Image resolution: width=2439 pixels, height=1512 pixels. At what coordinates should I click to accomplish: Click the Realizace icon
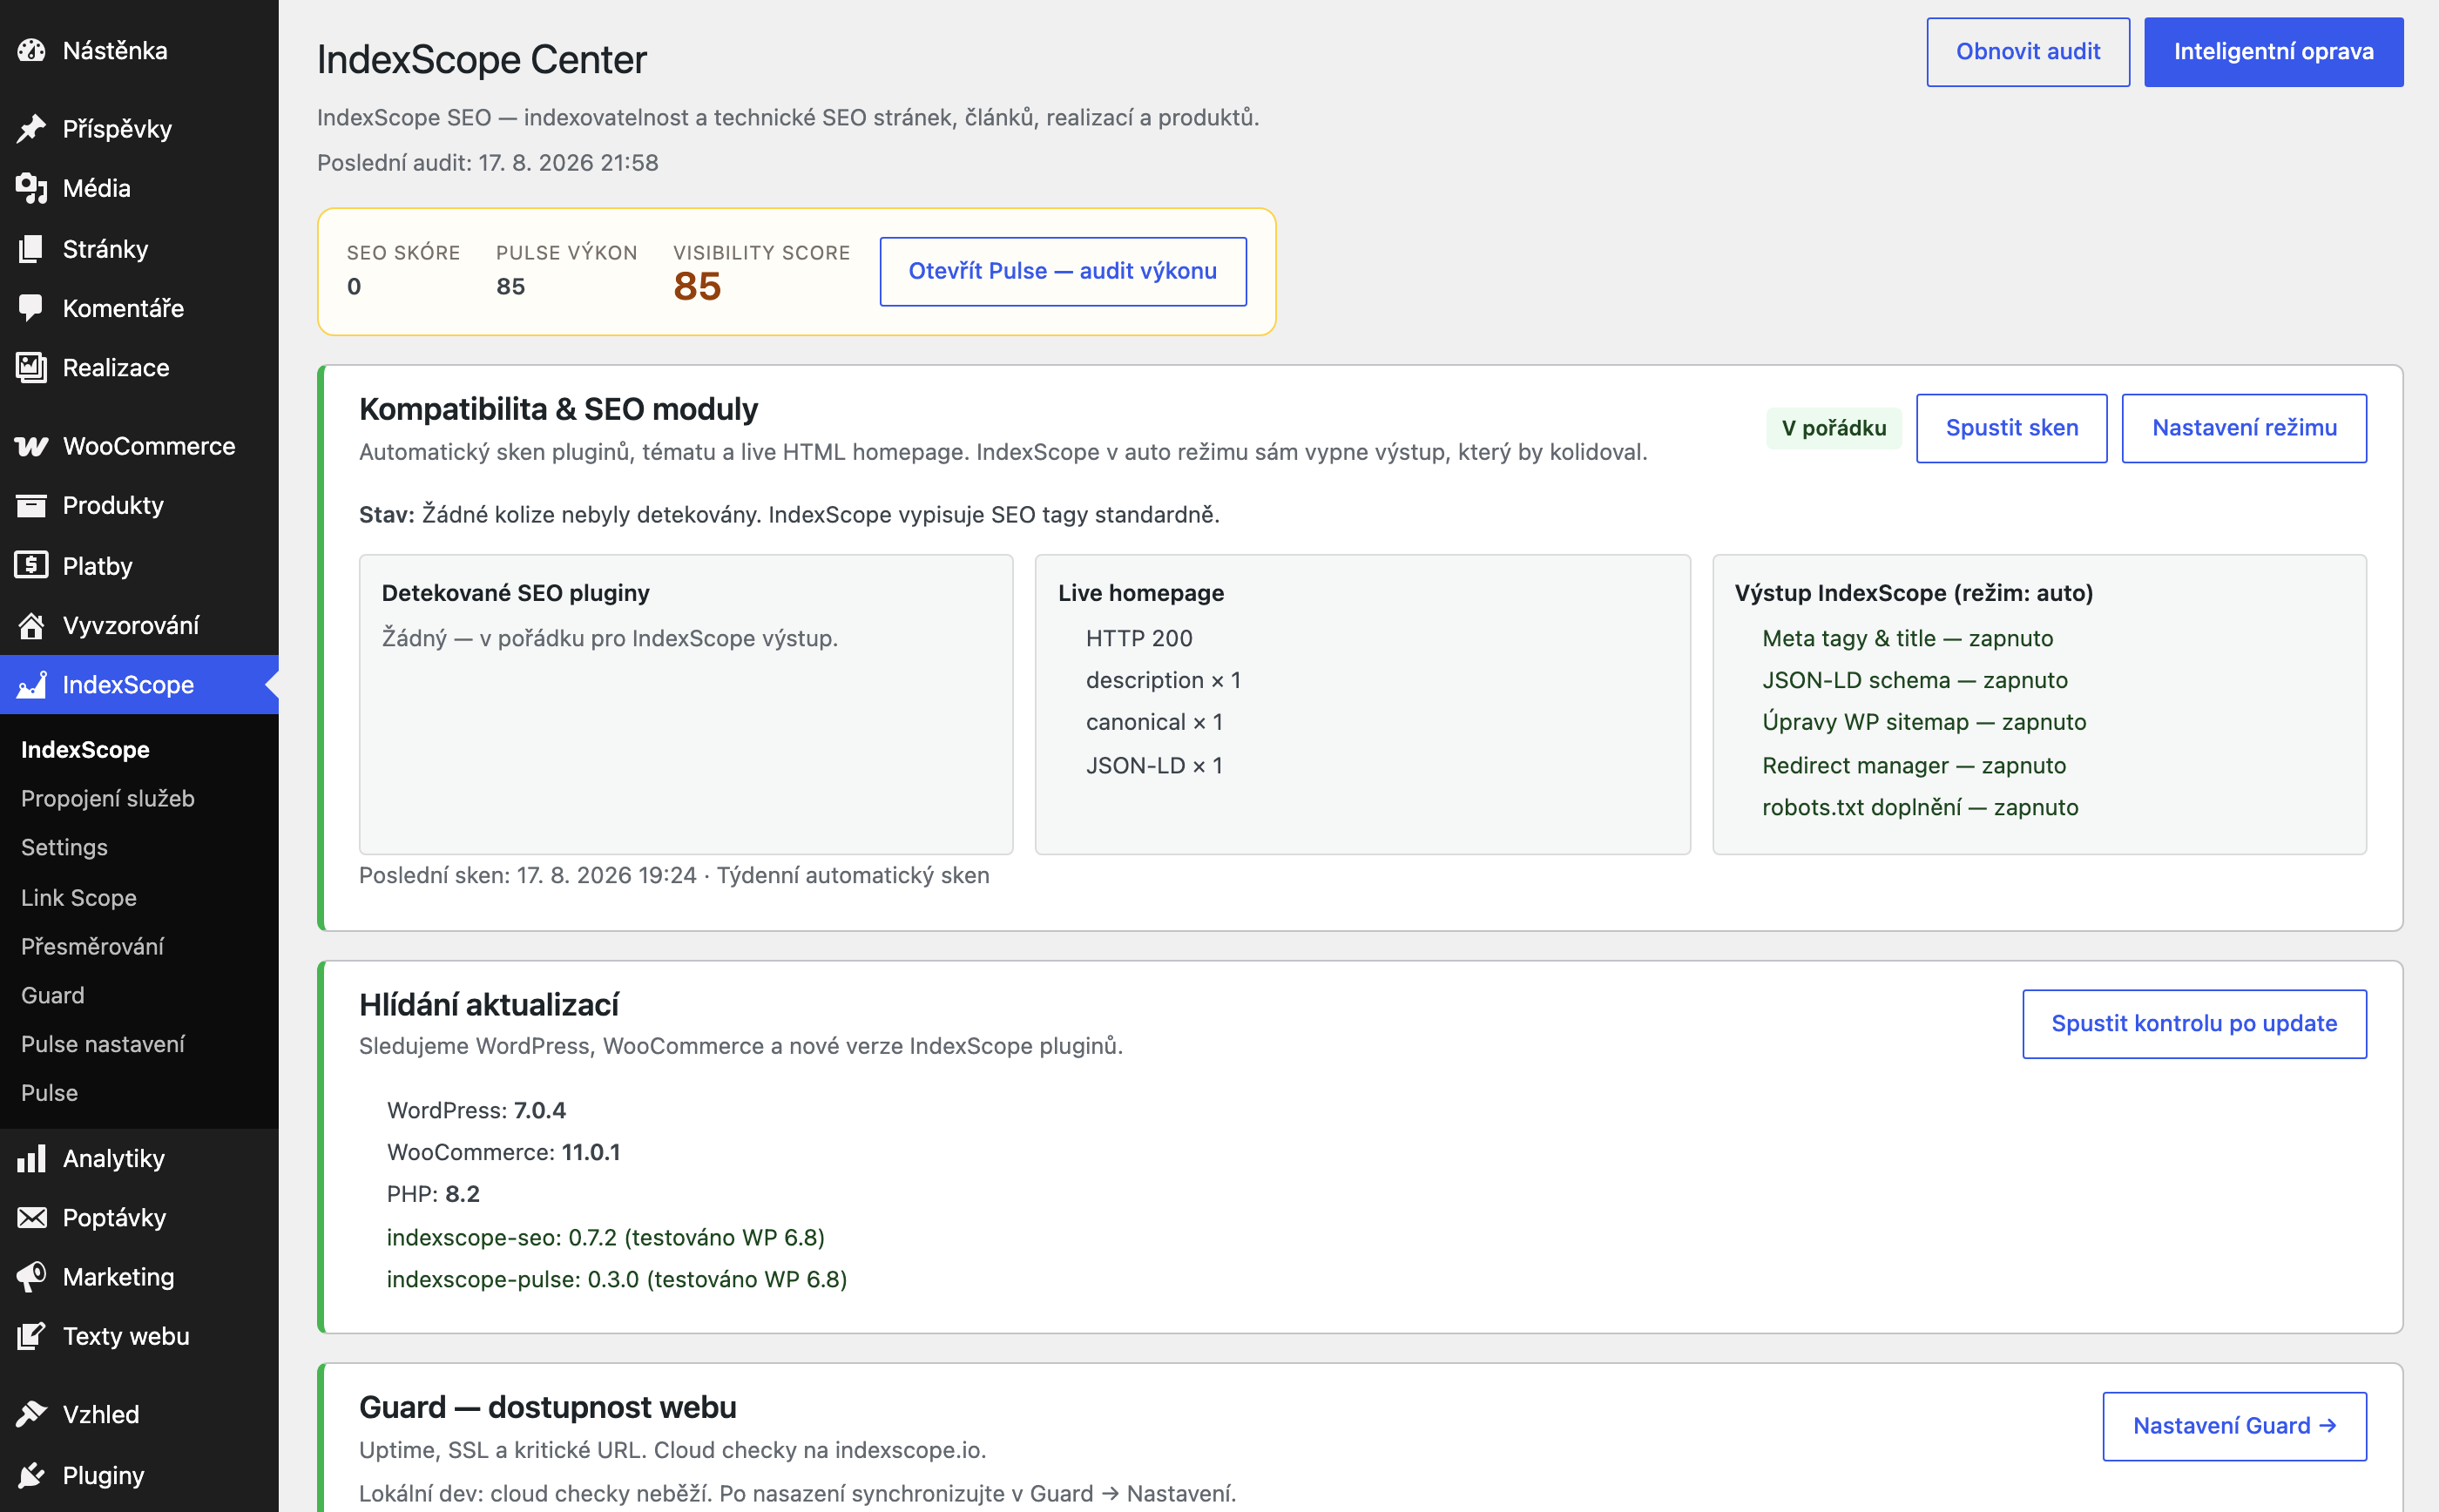coord(31,367)
